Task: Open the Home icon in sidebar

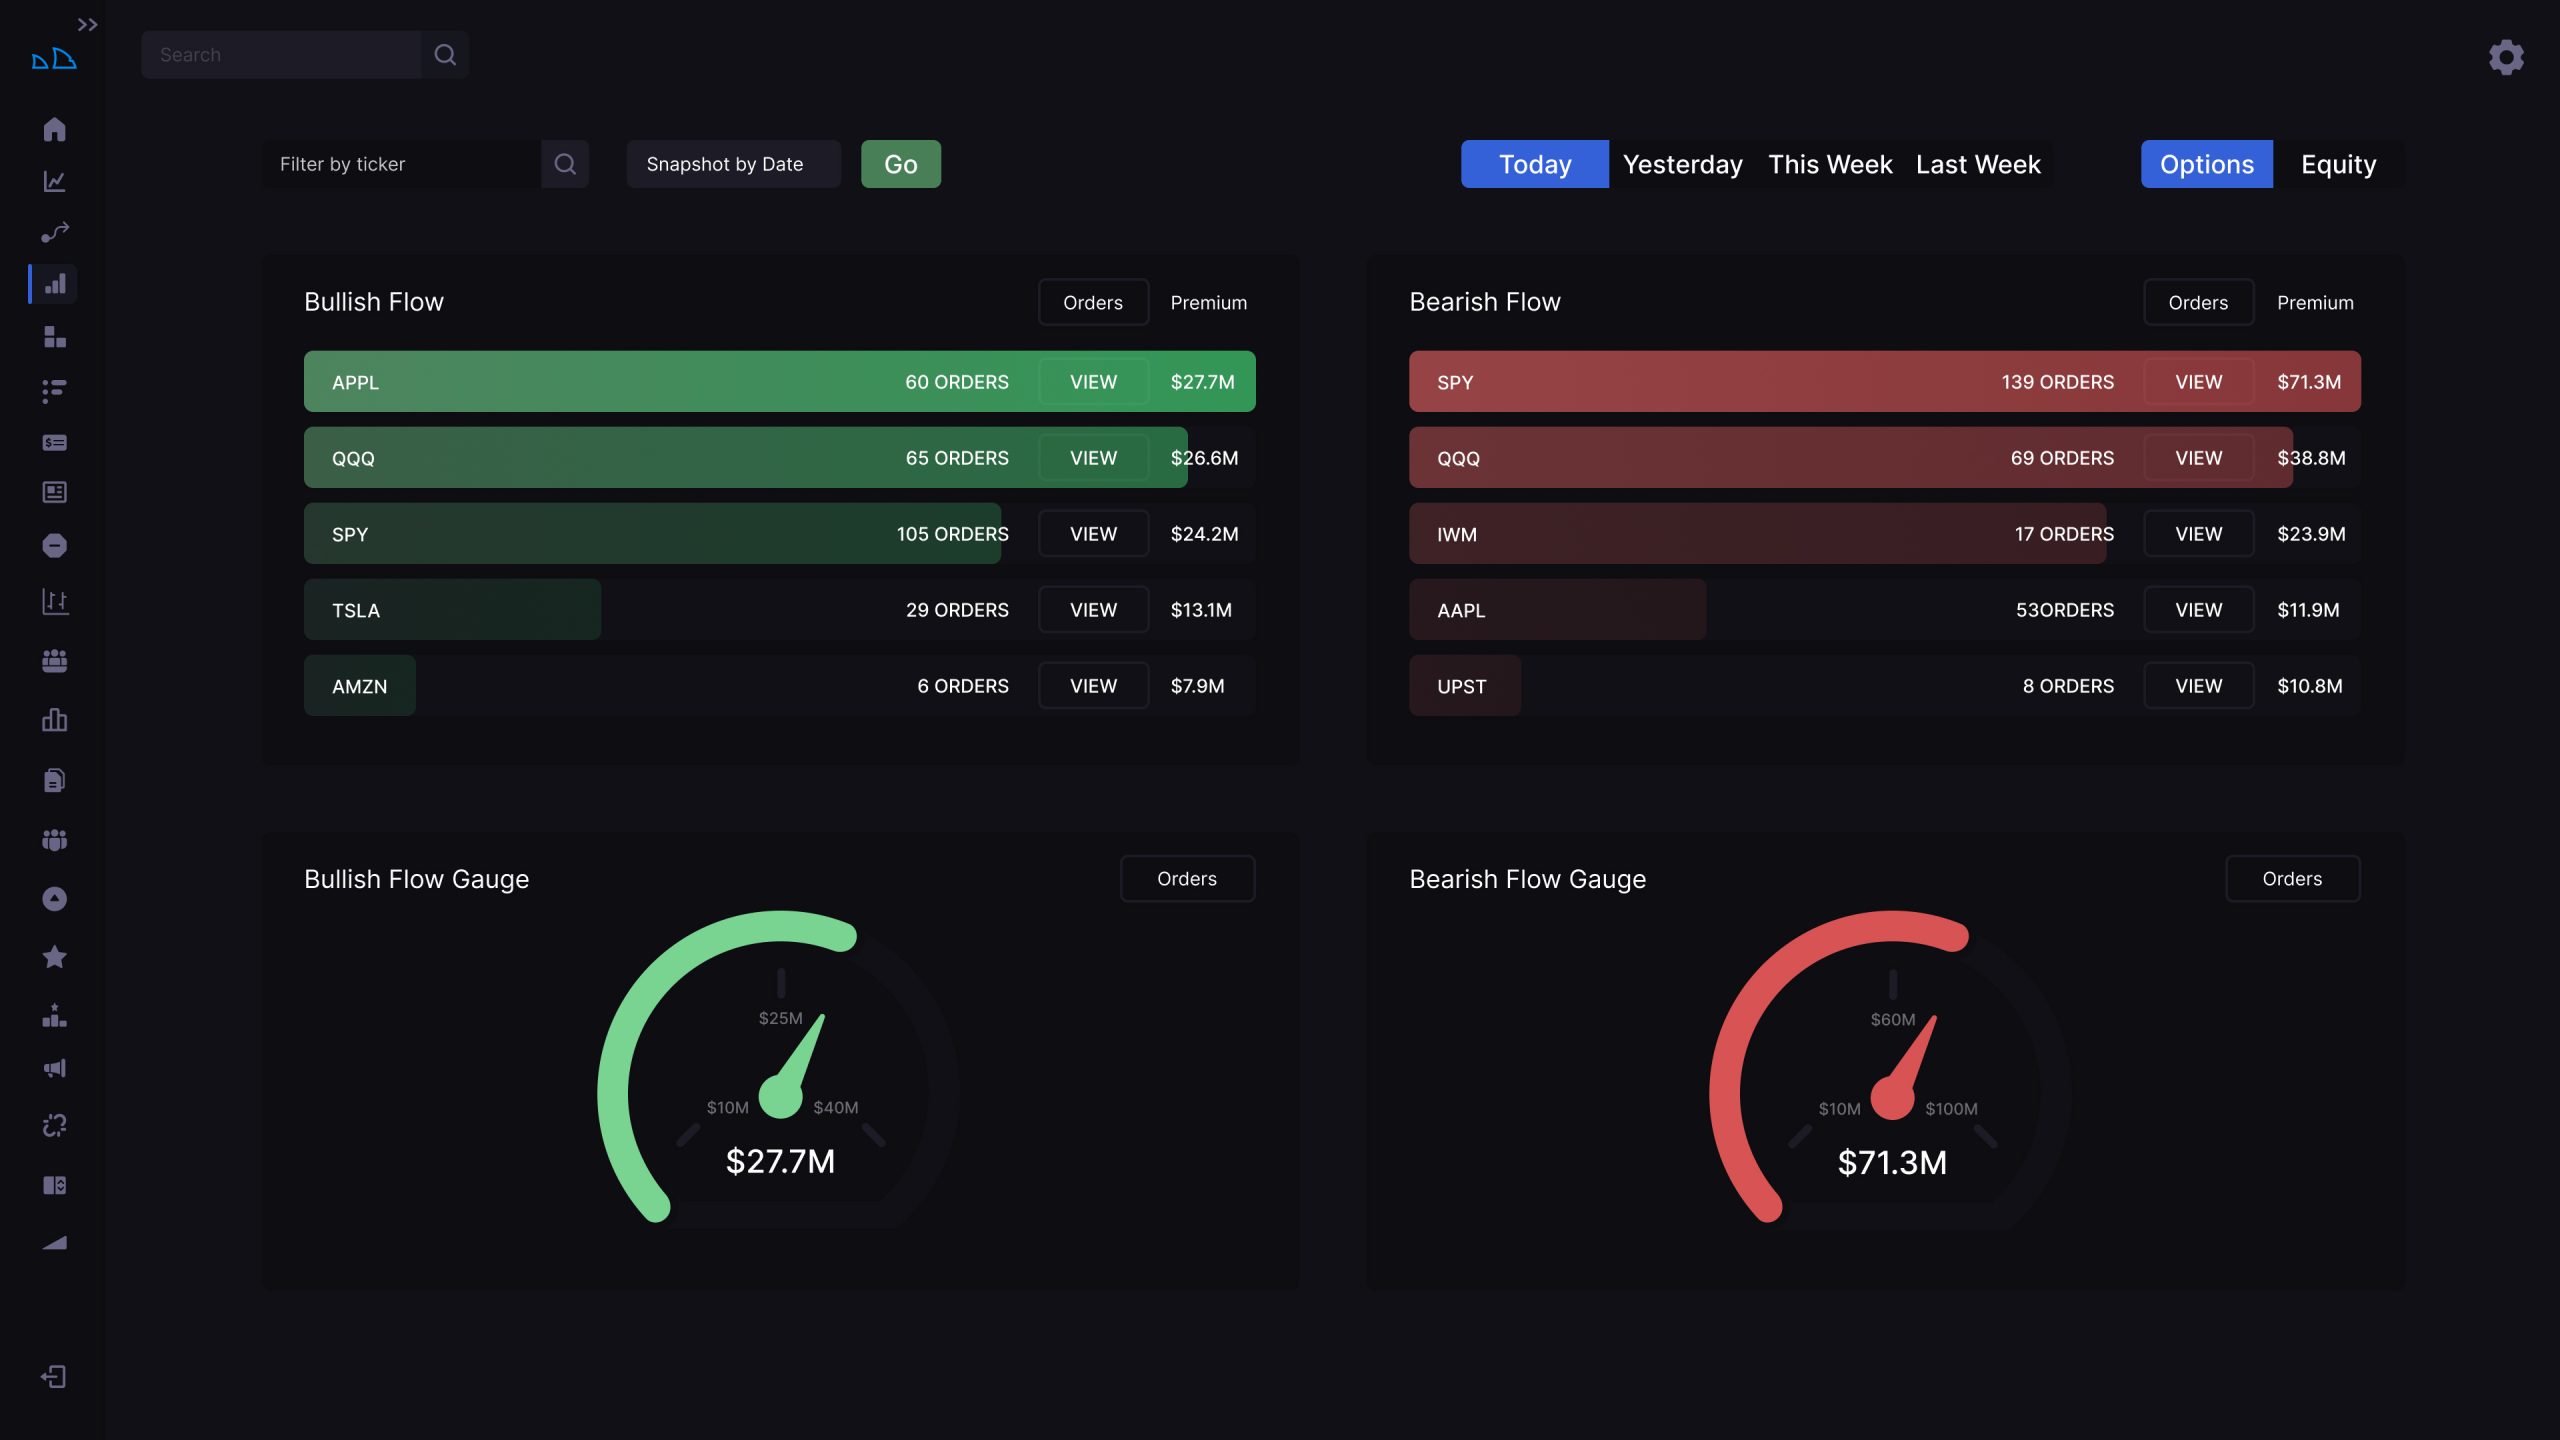Action: pos(54,129)
